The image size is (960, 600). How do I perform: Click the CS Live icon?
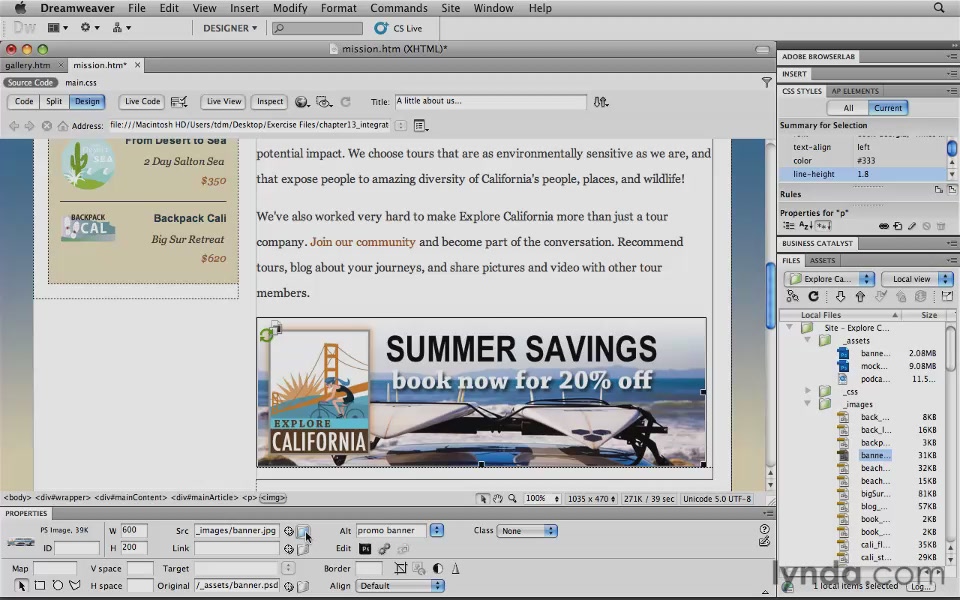(x=381, y=28)
